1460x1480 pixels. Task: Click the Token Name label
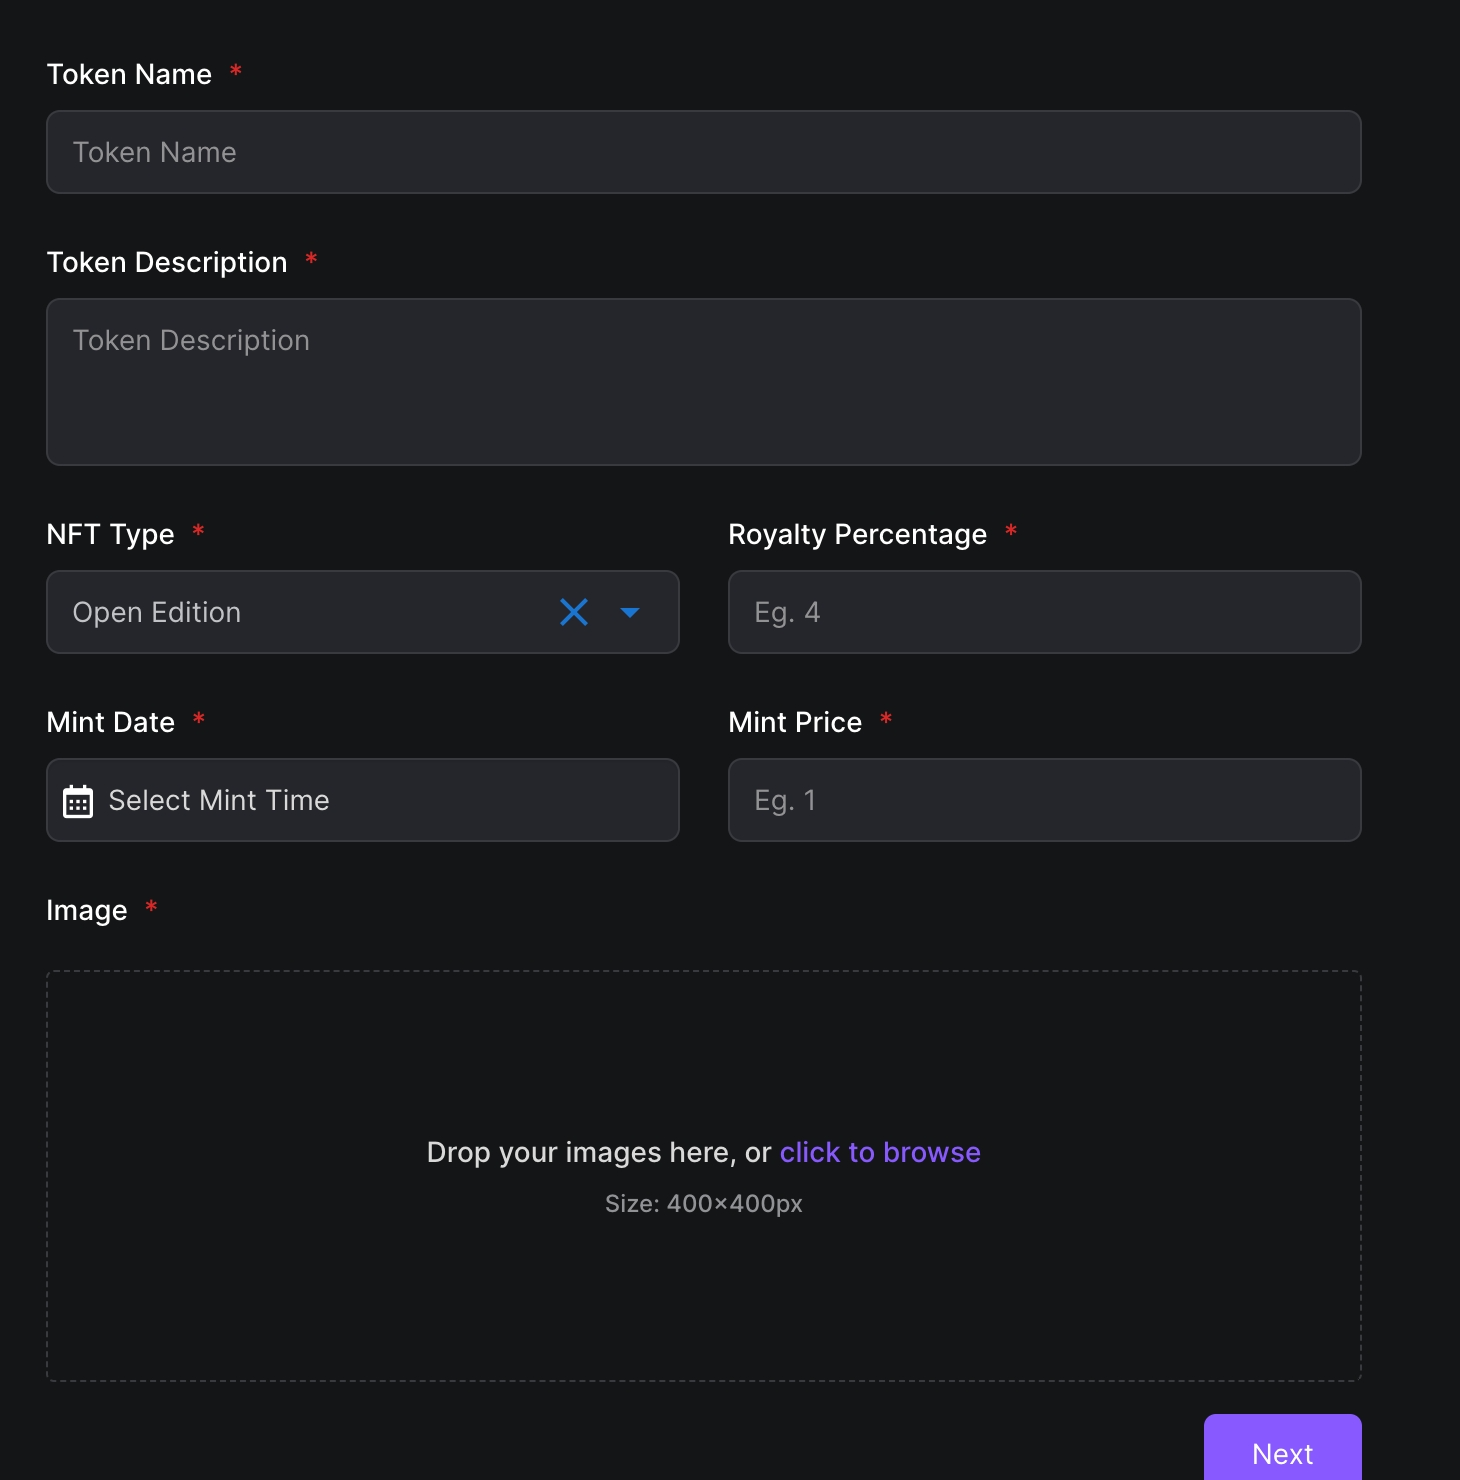point(129,74)
